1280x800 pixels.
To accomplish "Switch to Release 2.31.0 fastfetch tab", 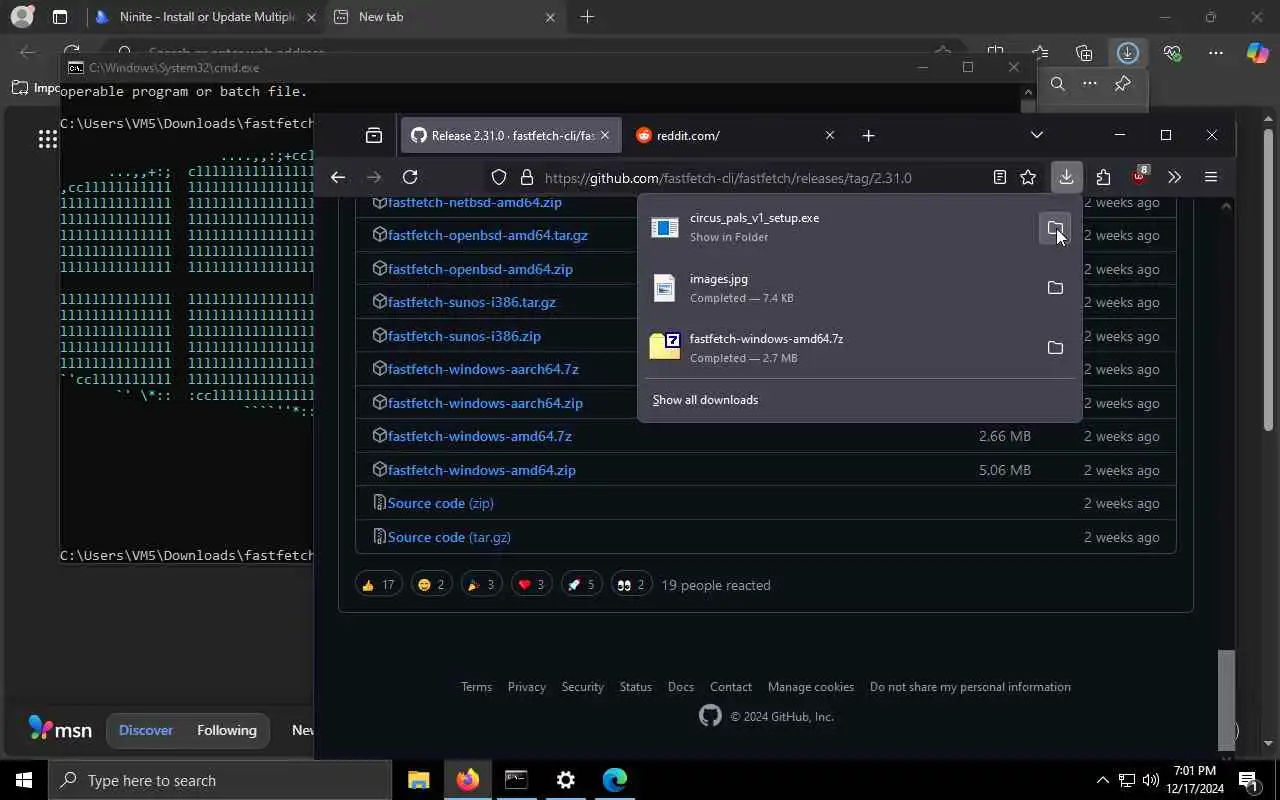I will [511, 135].
